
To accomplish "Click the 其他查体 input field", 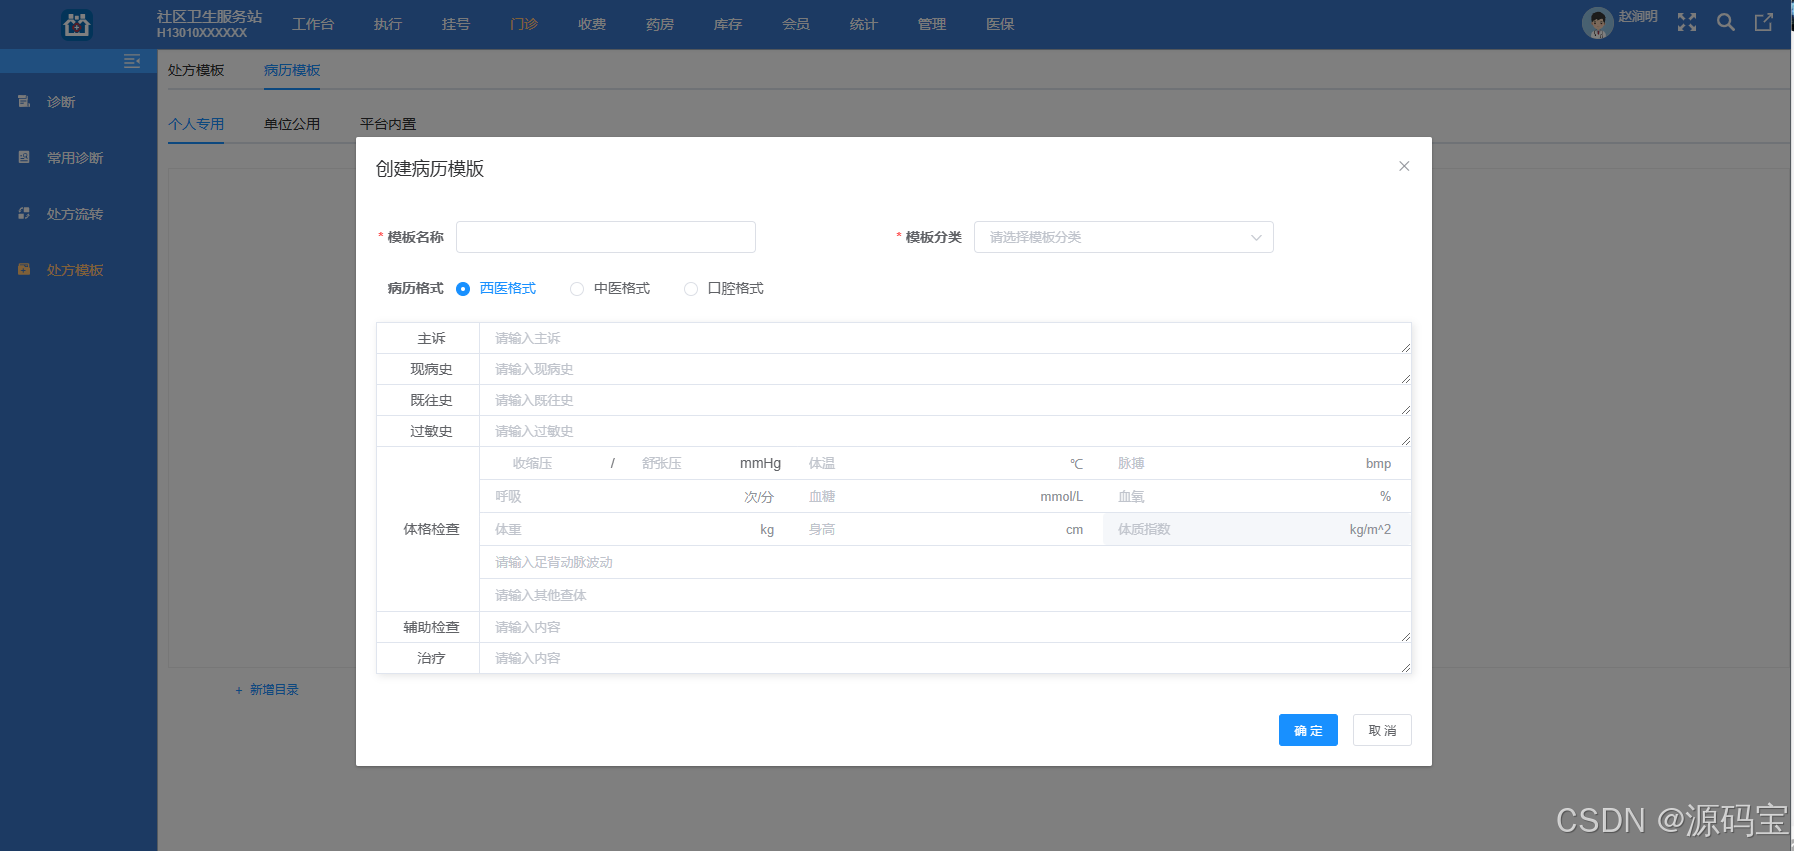I will pyautogui.click(x=945, y=595).
